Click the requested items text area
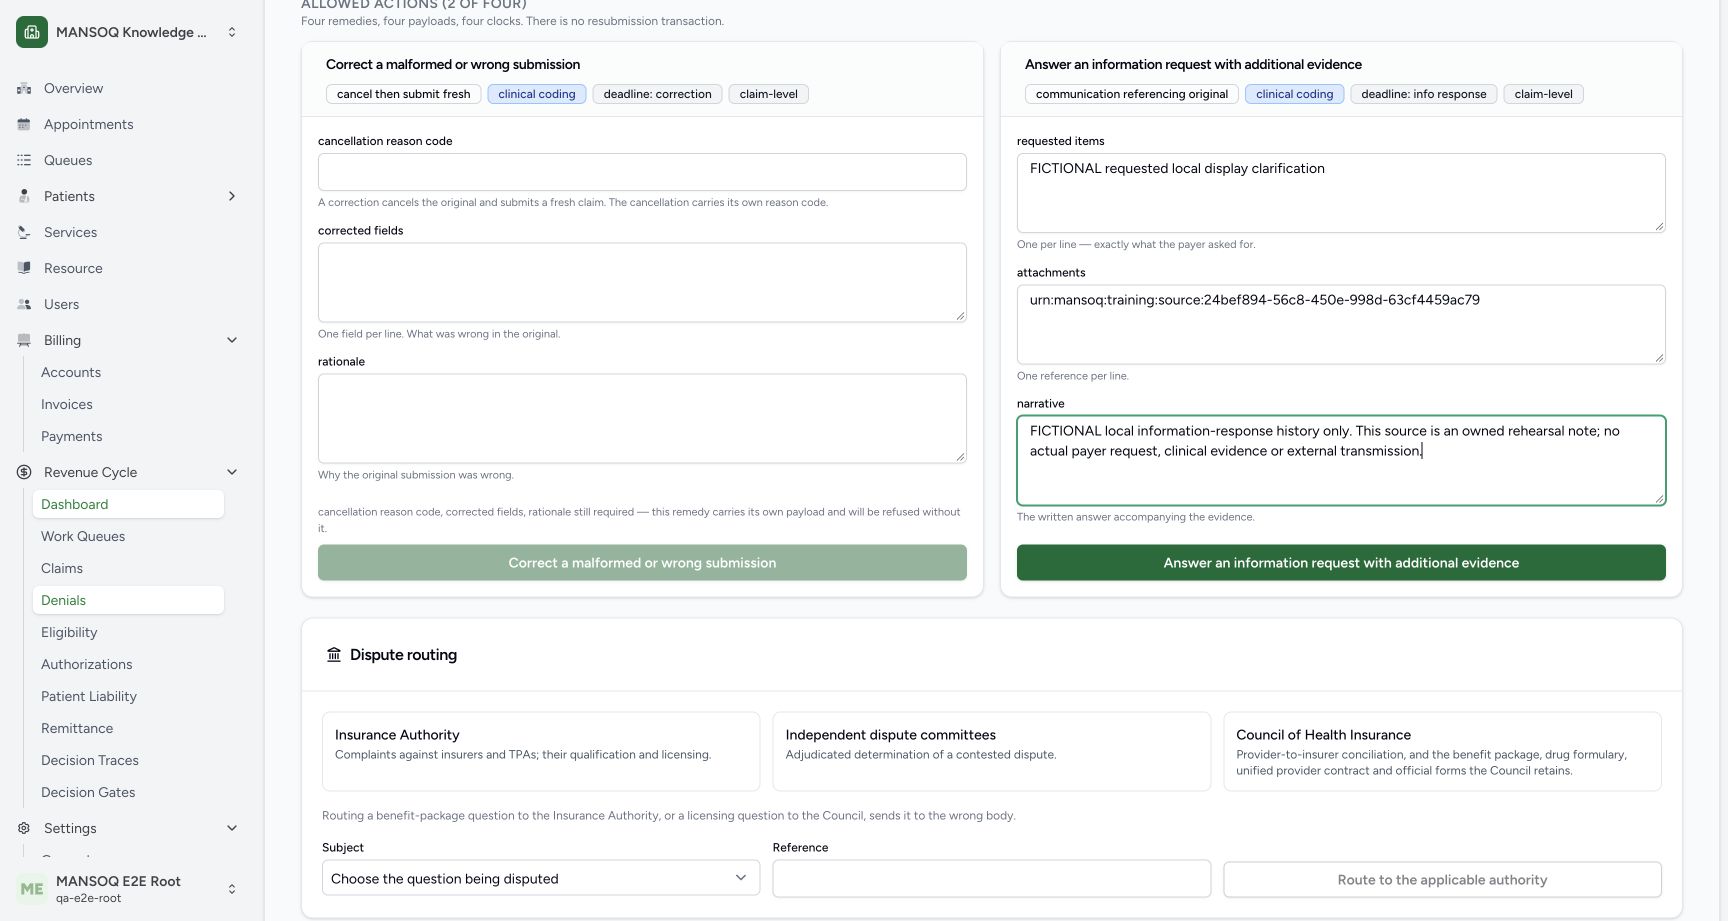The height and width of the screenshot is (921, 1728). (x=1341, y=193)
